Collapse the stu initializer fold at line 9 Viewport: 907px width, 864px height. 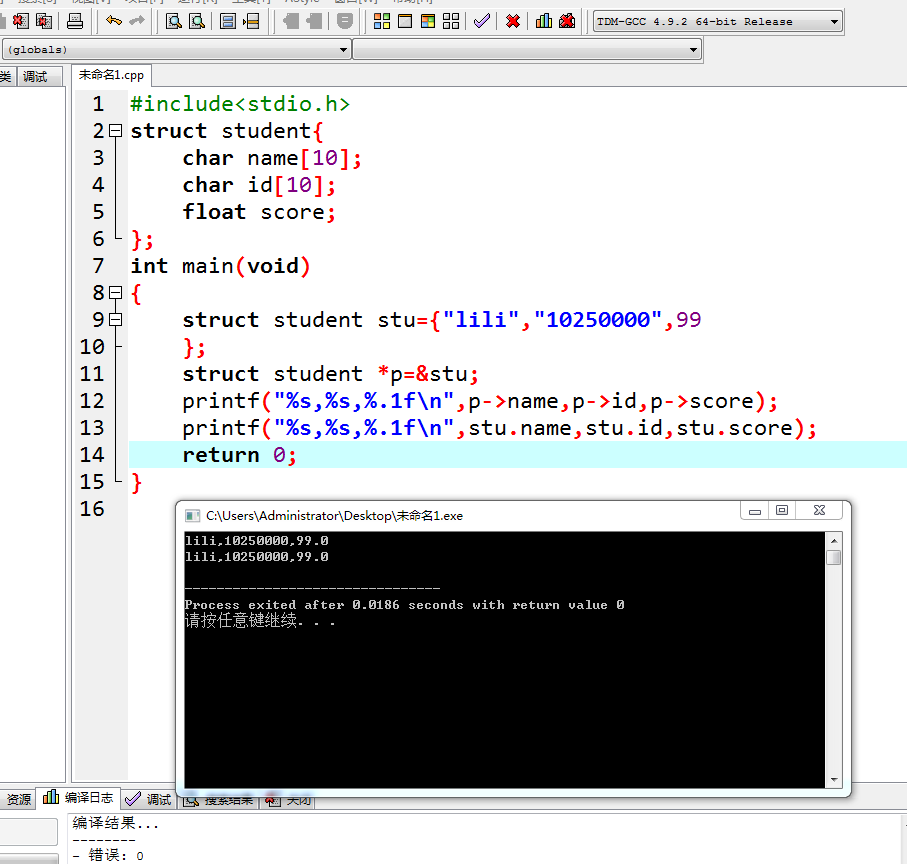(116, 319)
